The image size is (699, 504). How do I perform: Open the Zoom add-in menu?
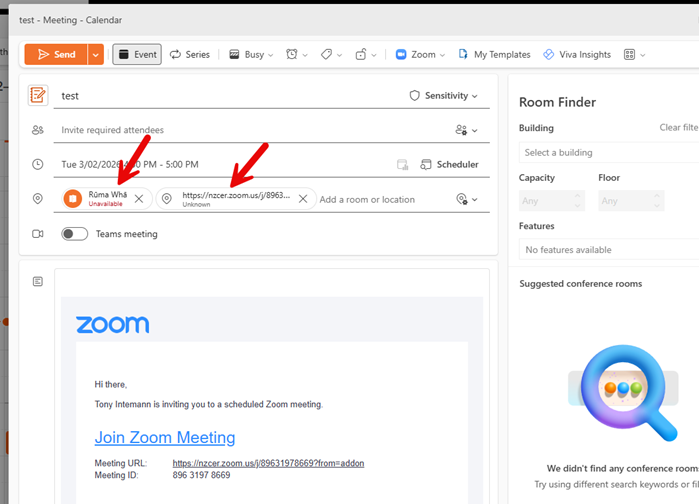pyautogui.click(x=420, y=54)
